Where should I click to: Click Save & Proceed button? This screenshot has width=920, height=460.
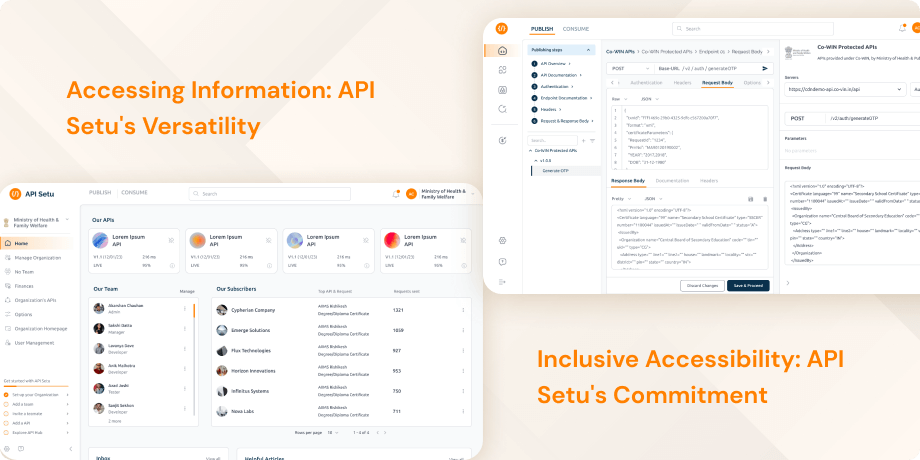(x=748, y=285)
